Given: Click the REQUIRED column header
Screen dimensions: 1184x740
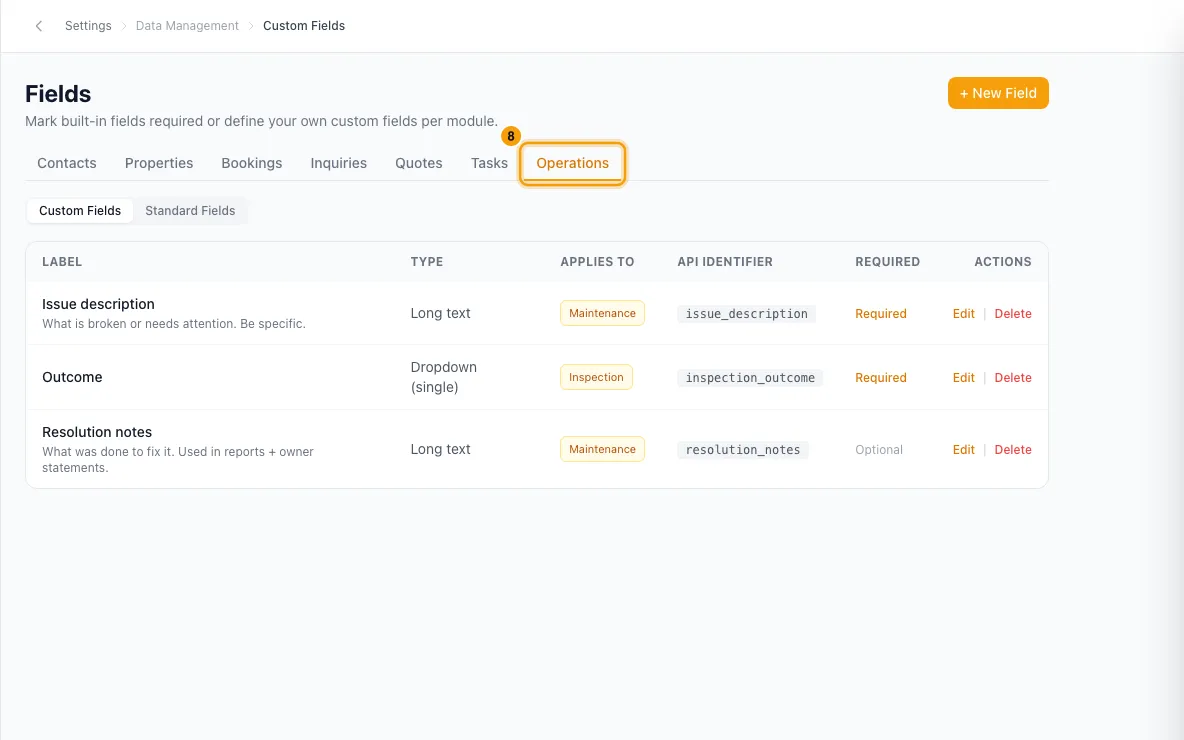Looking at the screenshot, I should click(887, 262).
